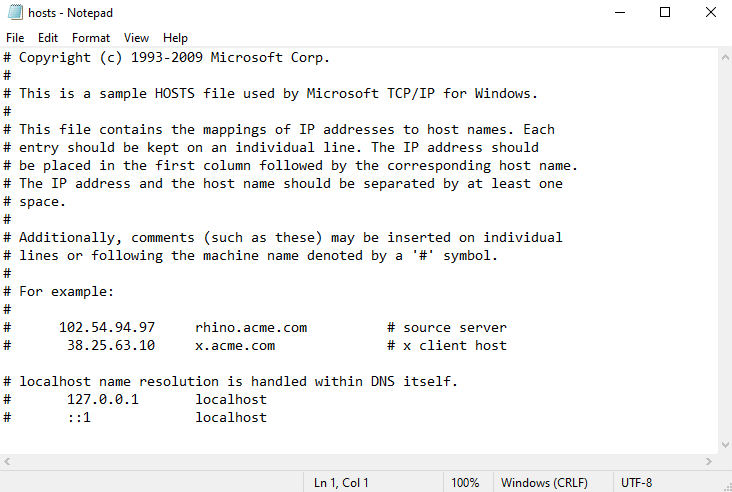Open the File menu
The width and height of the screenshot is (732, 492).
[15, 38]
